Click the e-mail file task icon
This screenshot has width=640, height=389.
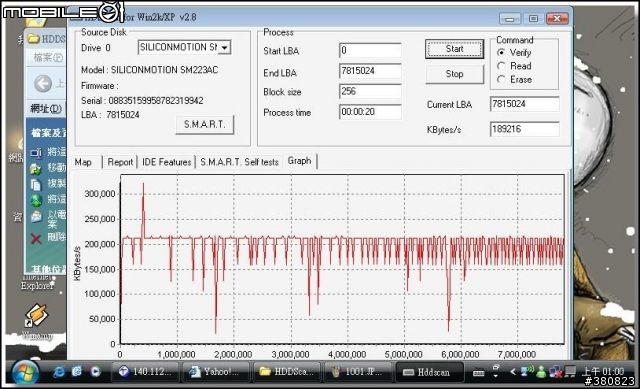pos(36,216)
